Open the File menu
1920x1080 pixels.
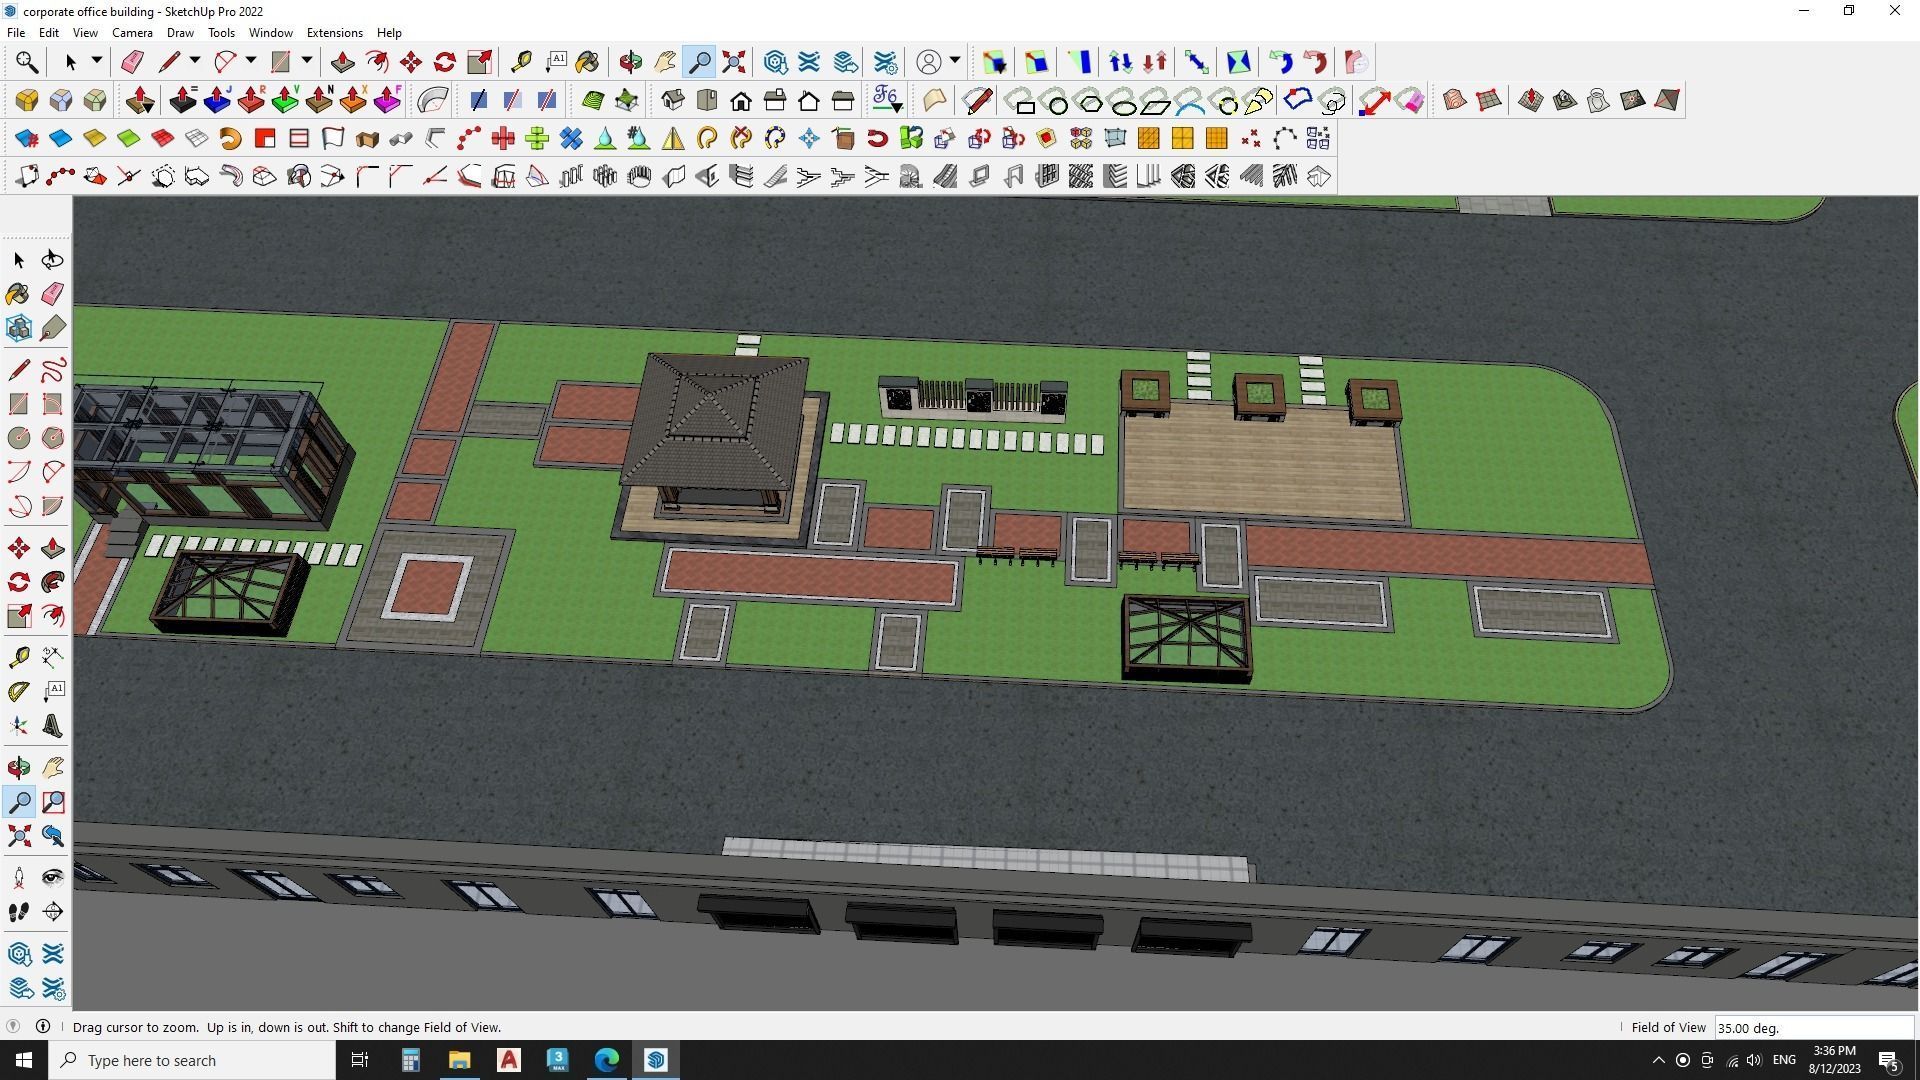[x=16, y=33]
